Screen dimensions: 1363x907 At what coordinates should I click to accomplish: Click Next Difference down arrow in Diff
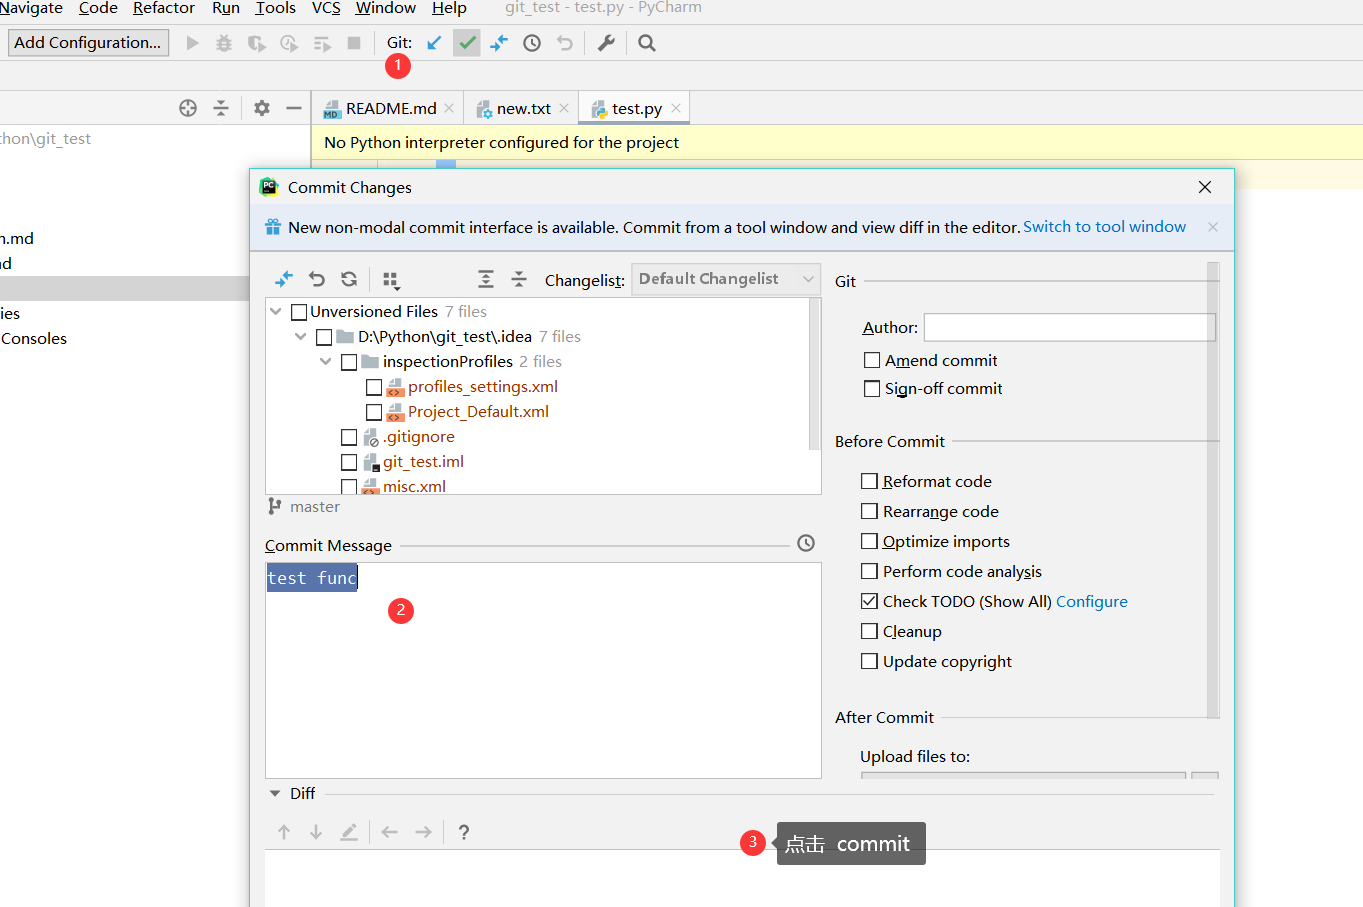(x=316, y=832)
